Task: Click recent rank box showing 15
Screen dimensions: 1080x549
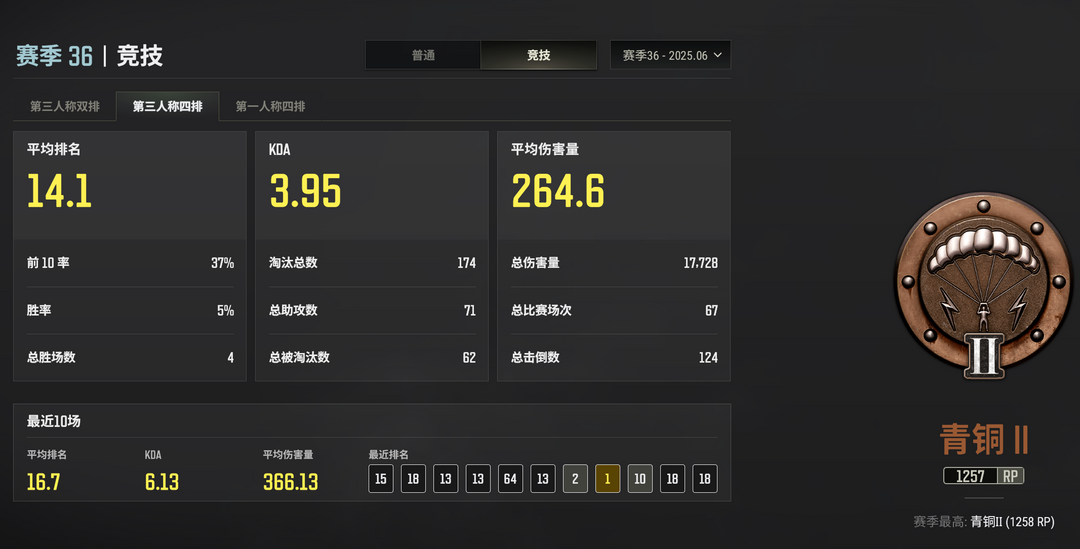Action: coord(381,479)
